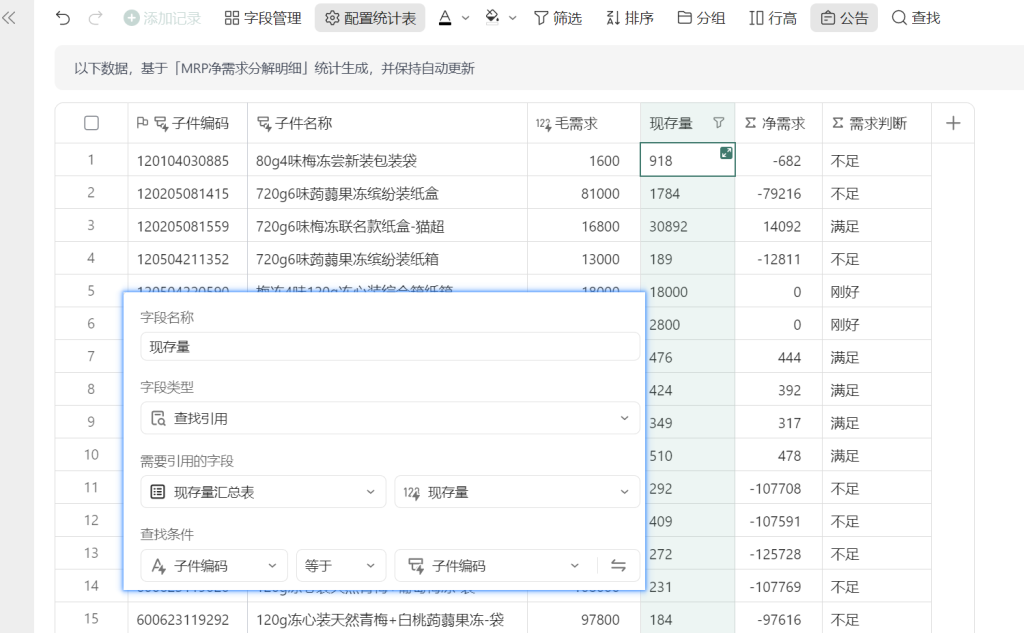Viewport: 1024px width, 633px height.
Task: Apply fill color with the bucket icon
Action: point(492,18)
